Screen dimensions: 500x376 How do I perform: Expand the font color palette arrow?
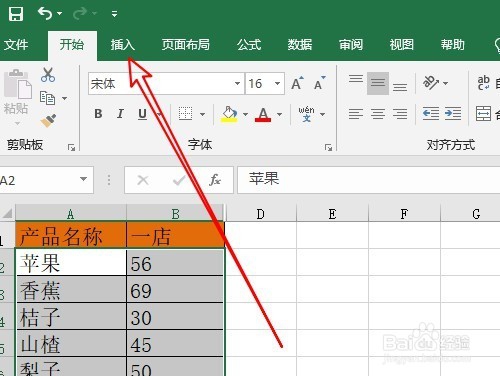[x=279, y=114]
